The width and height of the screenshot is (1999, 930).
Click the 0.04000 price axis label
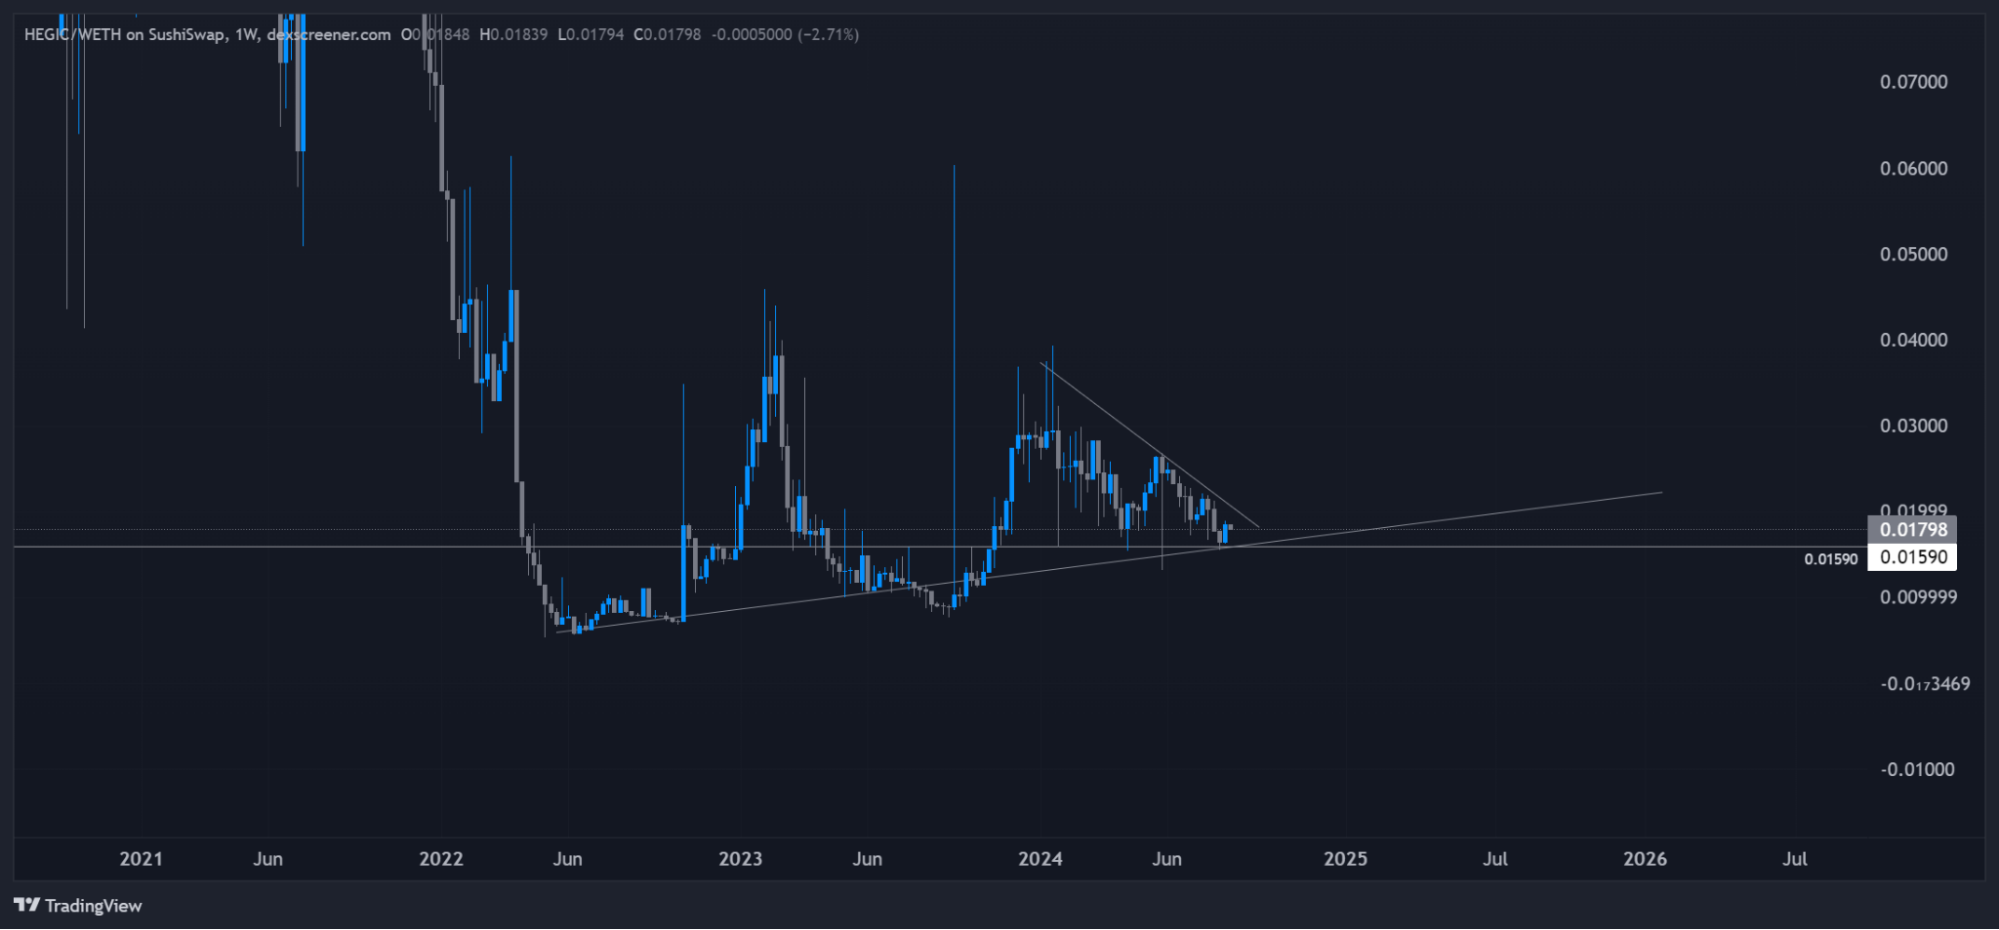click(x=1913, y=340)
